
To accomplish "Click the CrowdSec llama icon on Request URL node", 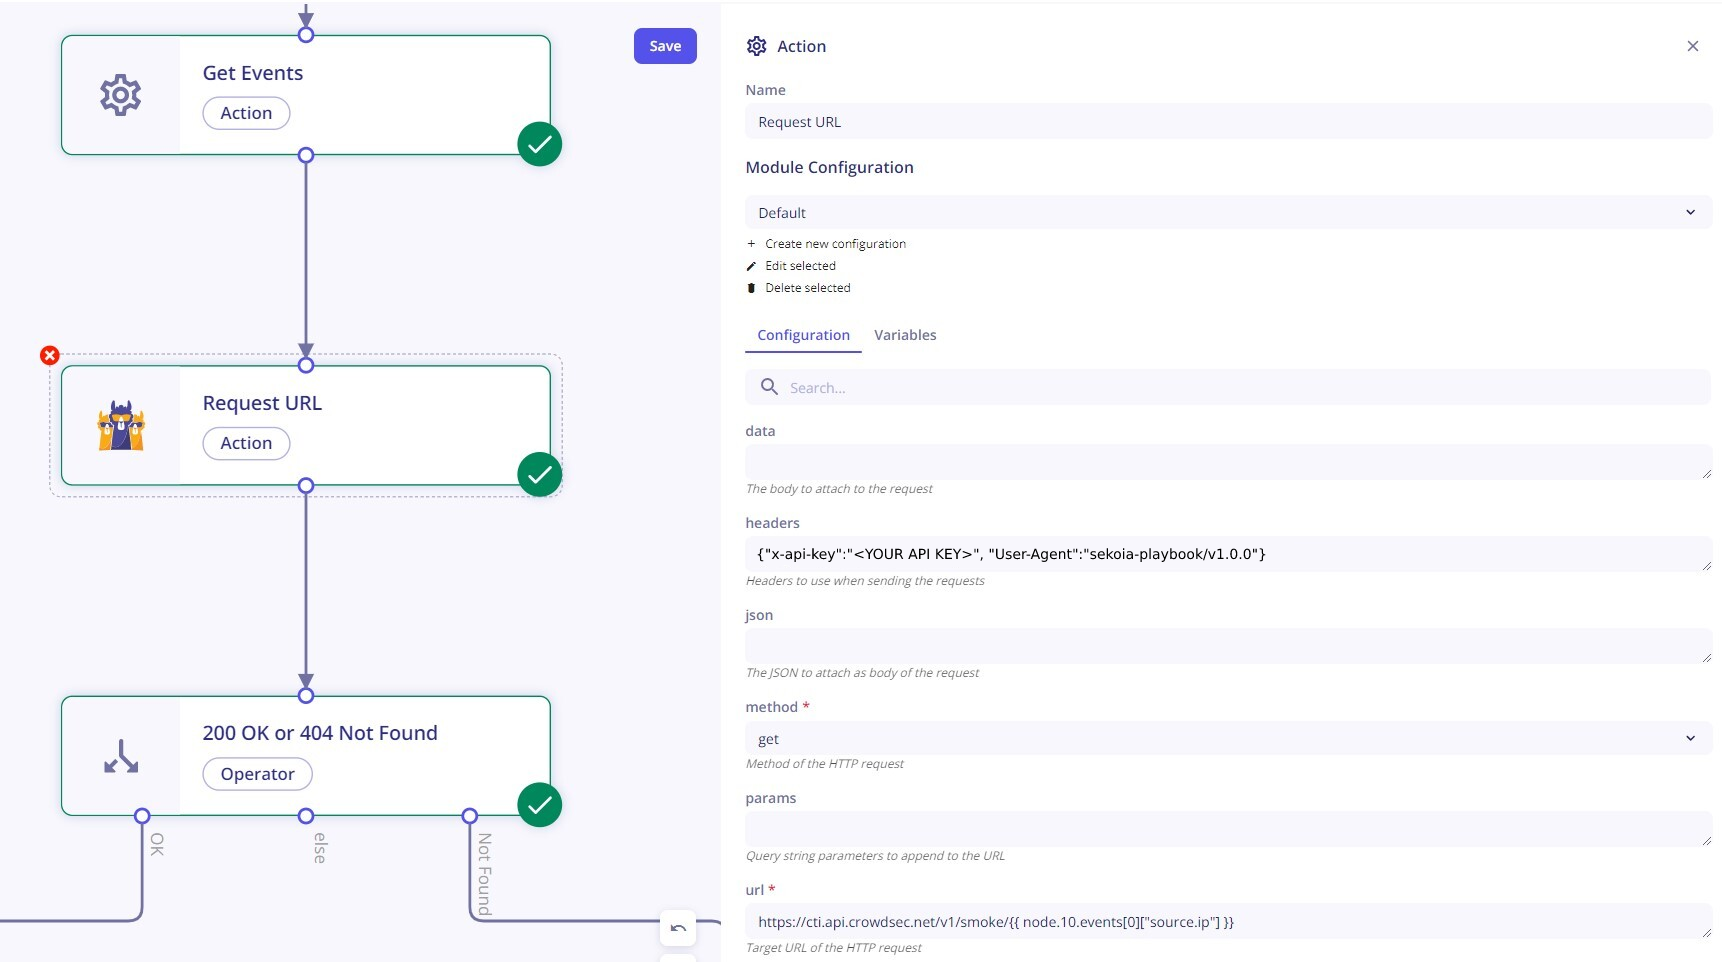I will (121, 426).
